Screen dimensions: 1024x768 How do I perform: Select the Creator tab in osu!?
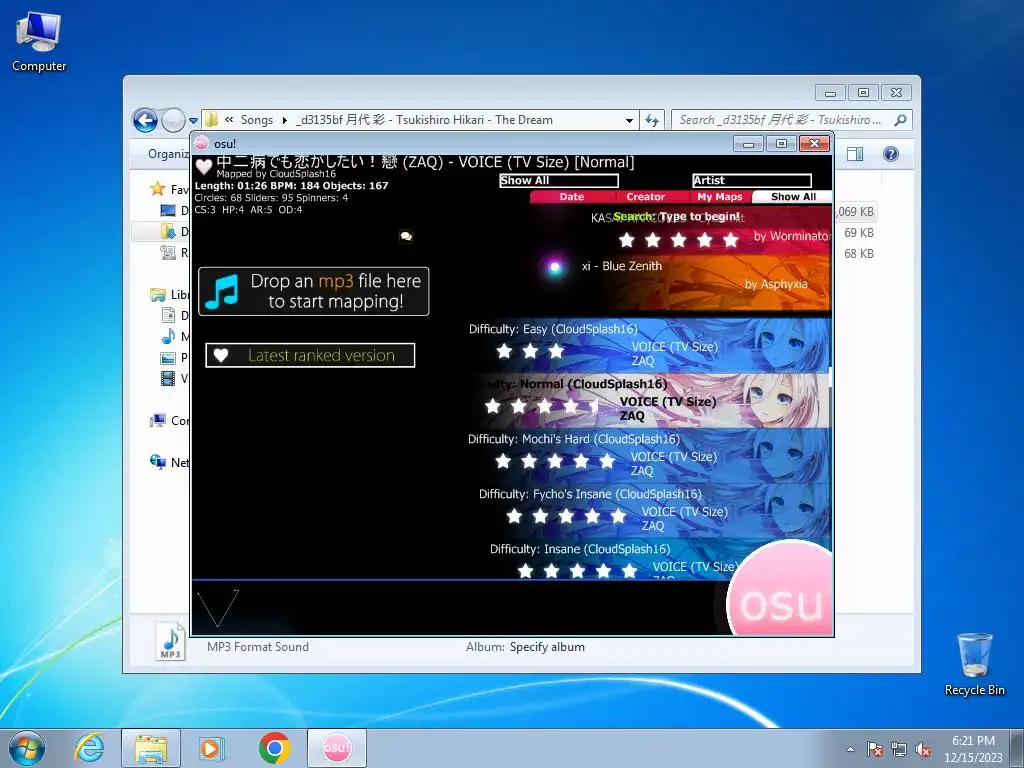click(645, 197)
